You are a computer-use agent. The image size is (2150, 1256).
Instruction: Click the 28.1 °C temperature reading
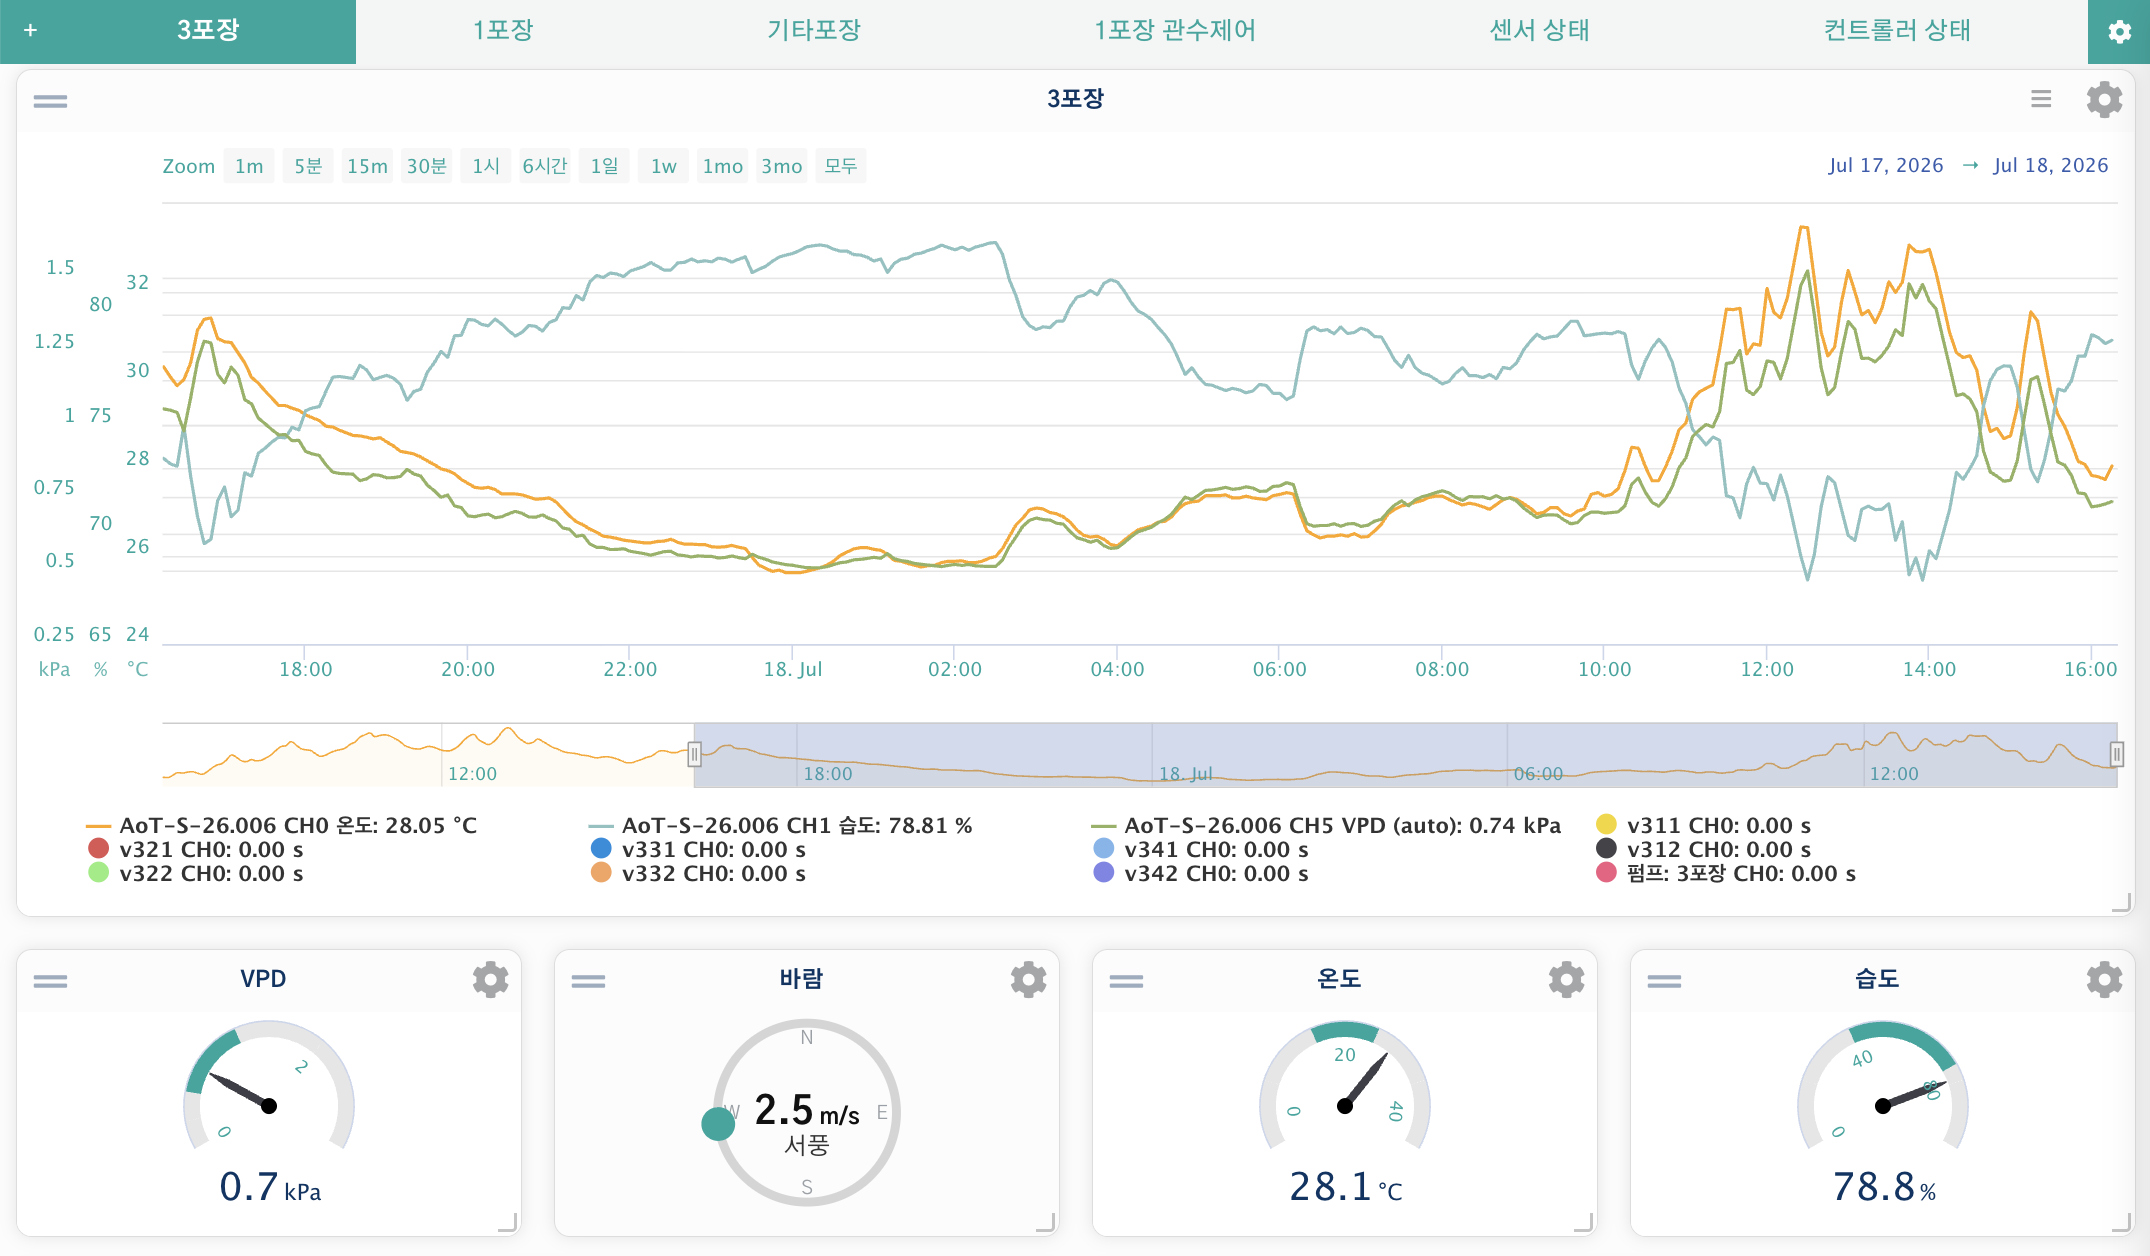coord(1346,1187)
